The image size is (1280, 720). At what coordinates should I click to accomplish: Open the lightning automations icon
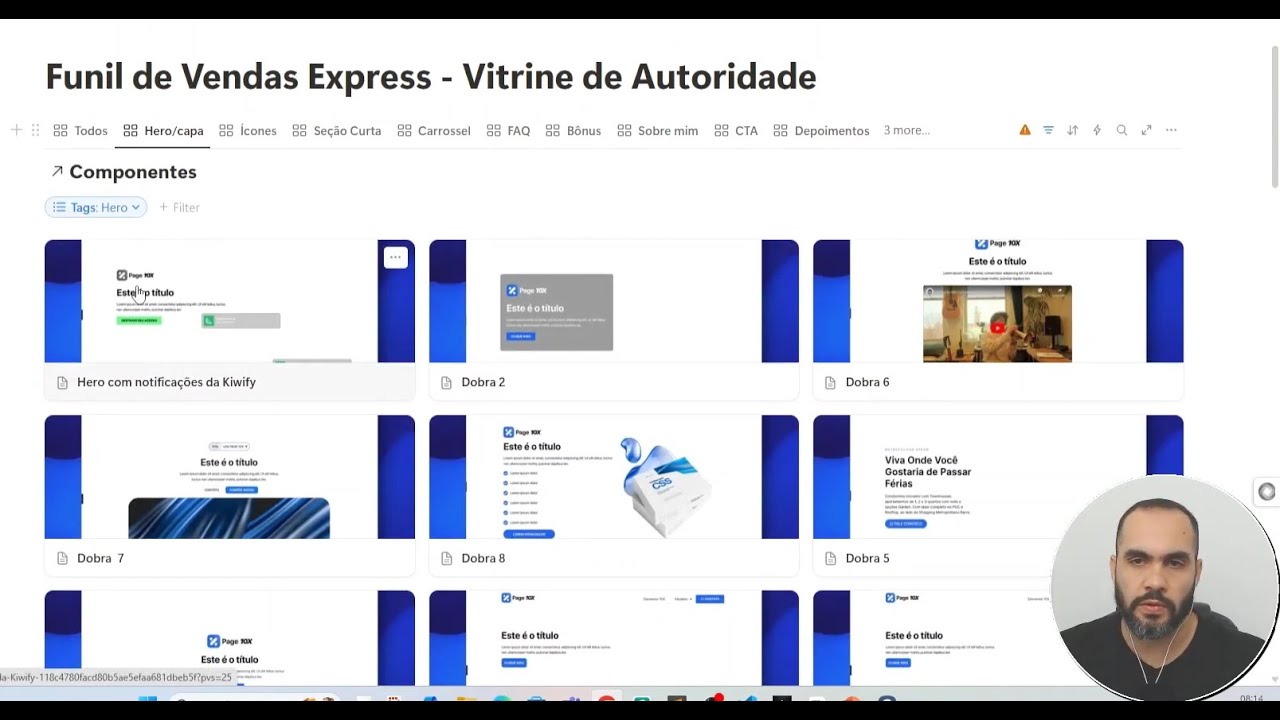(x=1097, y=130)
